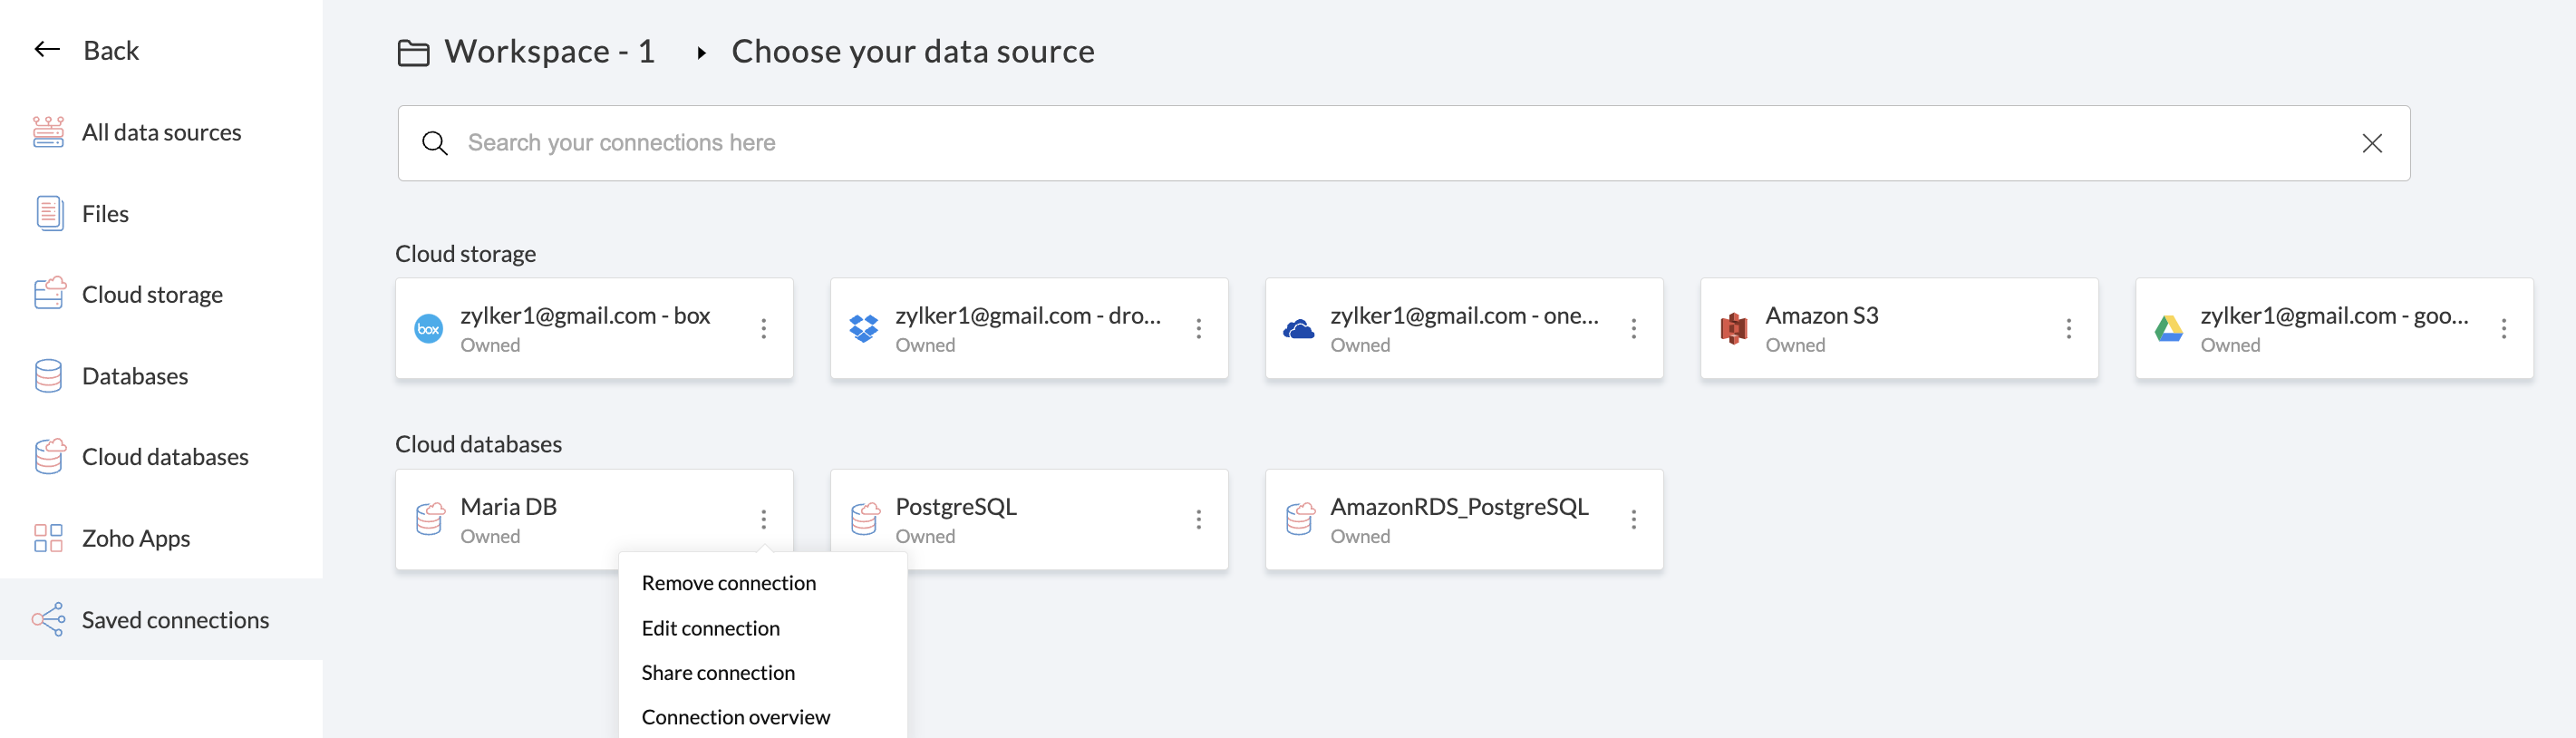Screen dimensions: 2576x738
Task: Select Zoho Apps in sidebar
Action: (x=135, y=538)
